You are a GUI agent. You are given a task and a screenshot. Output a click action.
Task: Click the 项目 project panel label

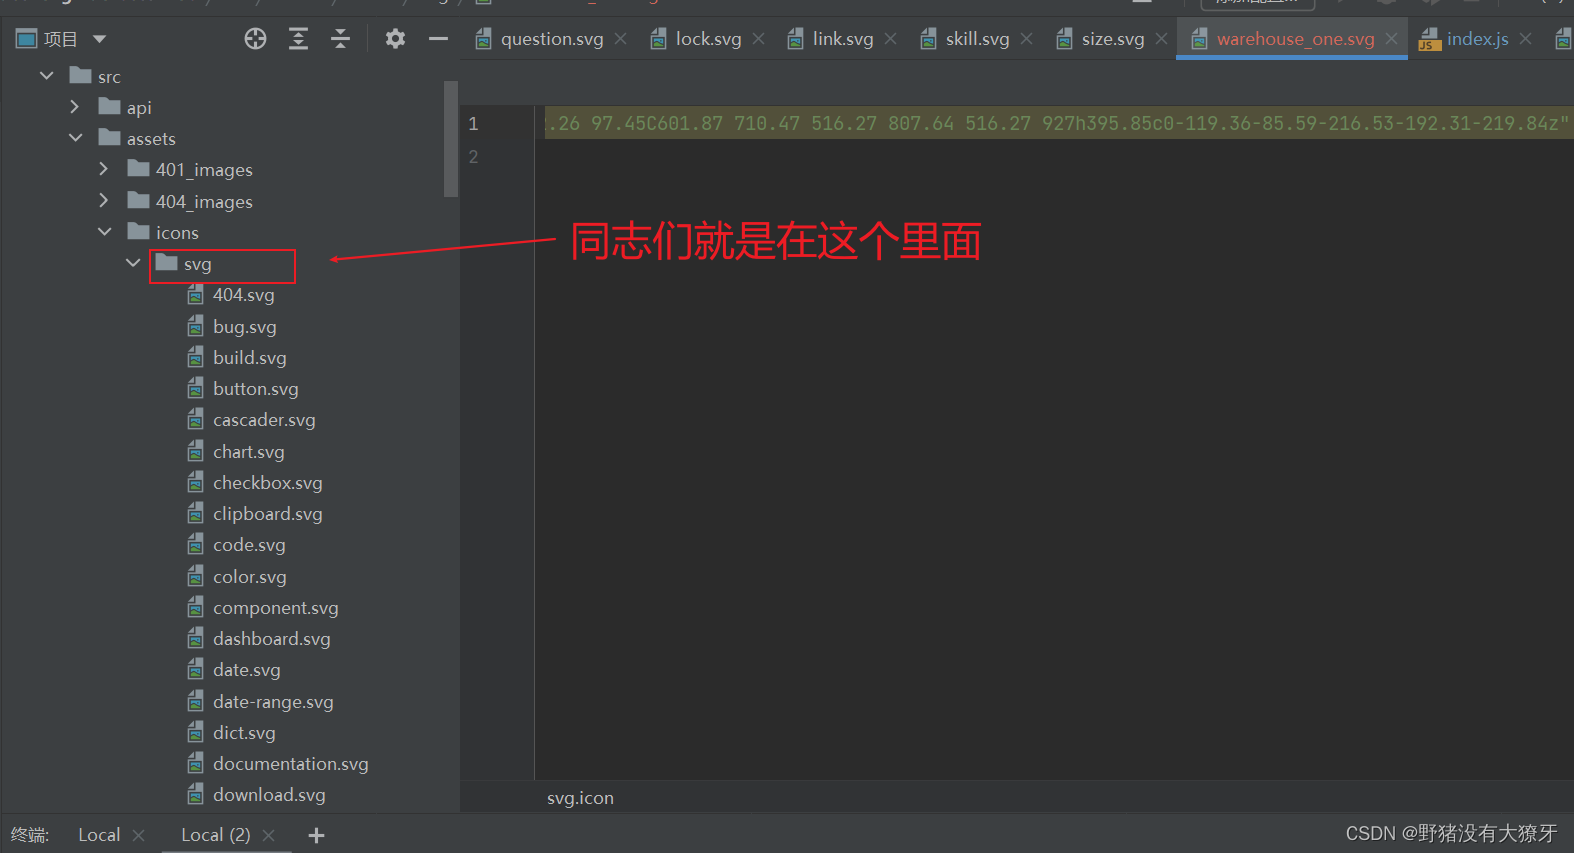click(x=60, y=39)
